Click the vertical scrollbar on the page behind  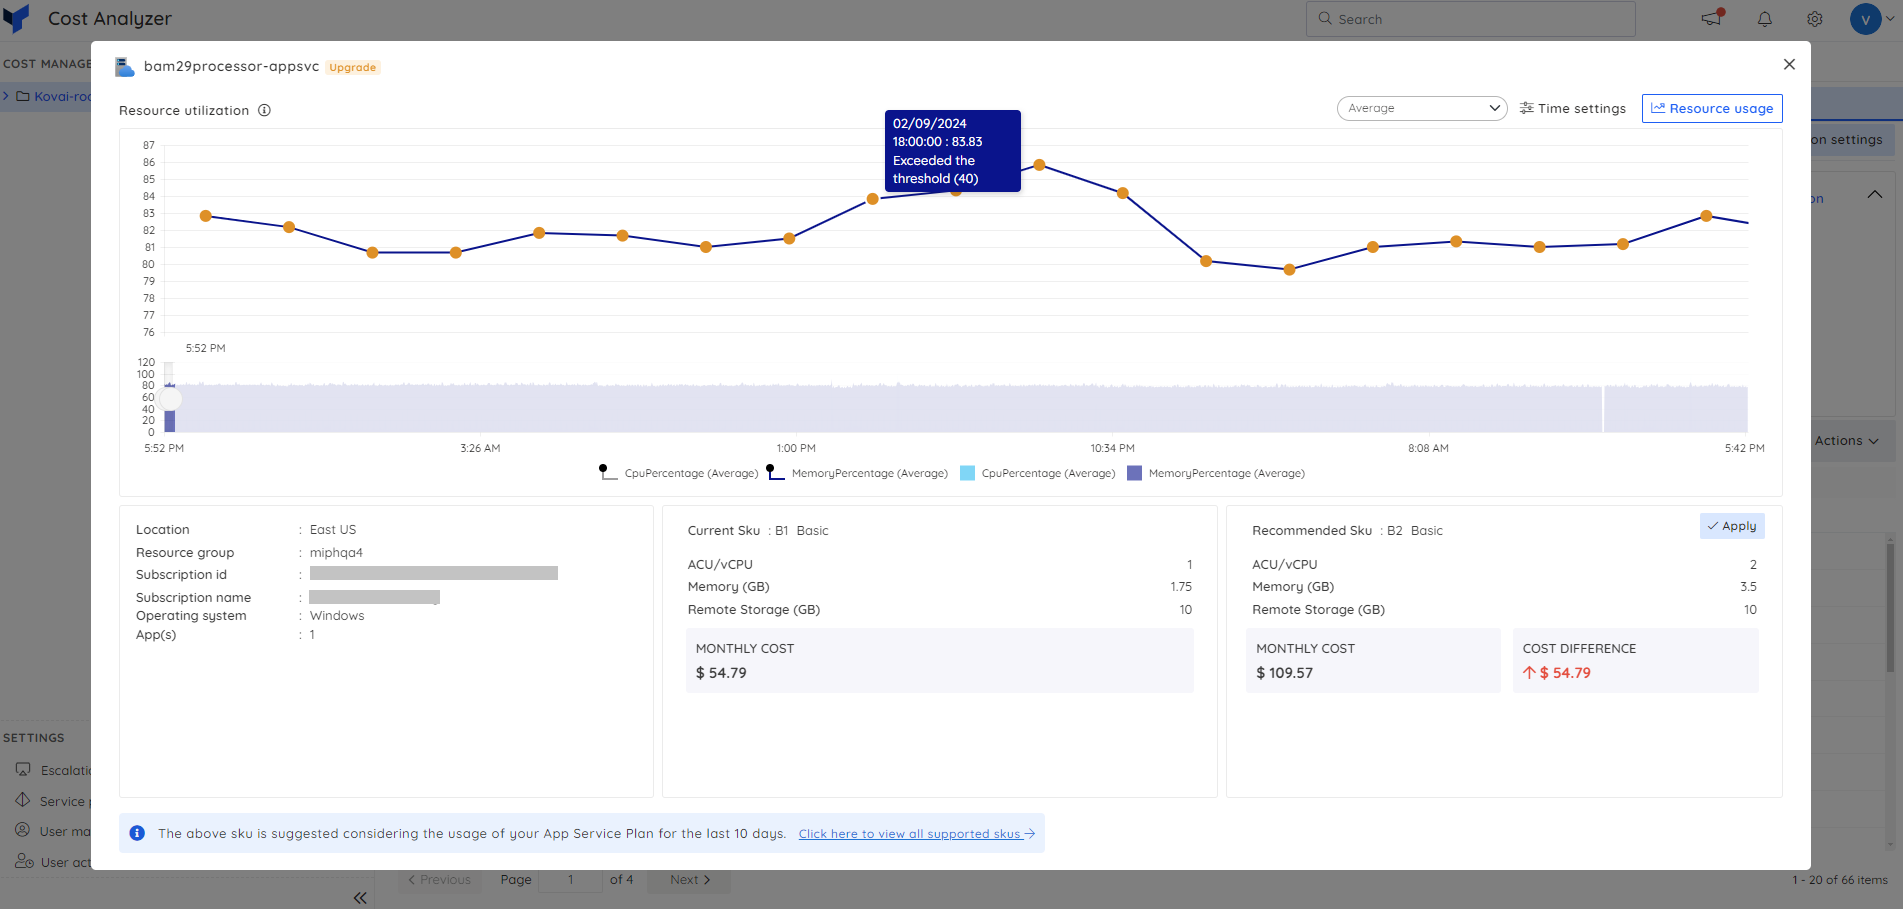pos(1889,607)
